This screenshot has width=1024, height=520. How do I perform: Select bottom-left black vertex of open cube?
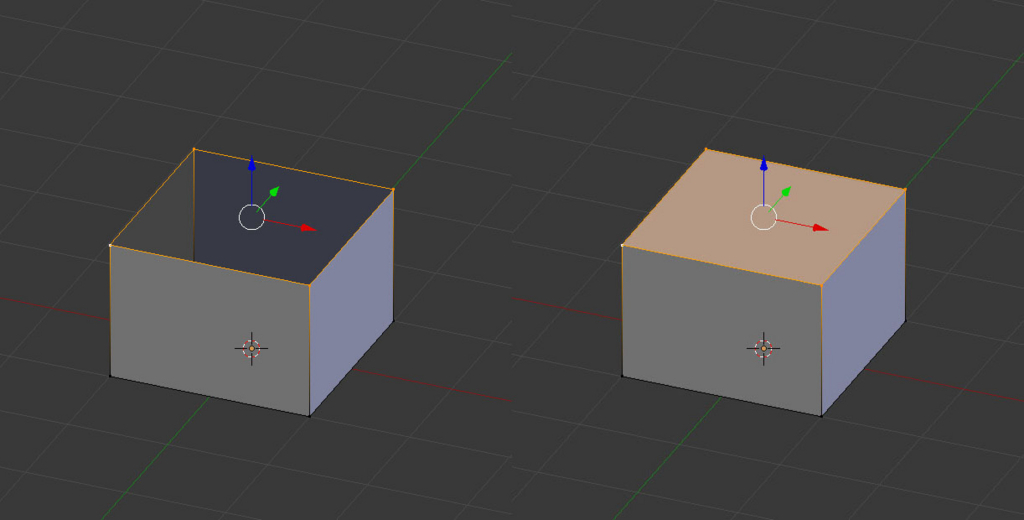(x=110, y=376)
